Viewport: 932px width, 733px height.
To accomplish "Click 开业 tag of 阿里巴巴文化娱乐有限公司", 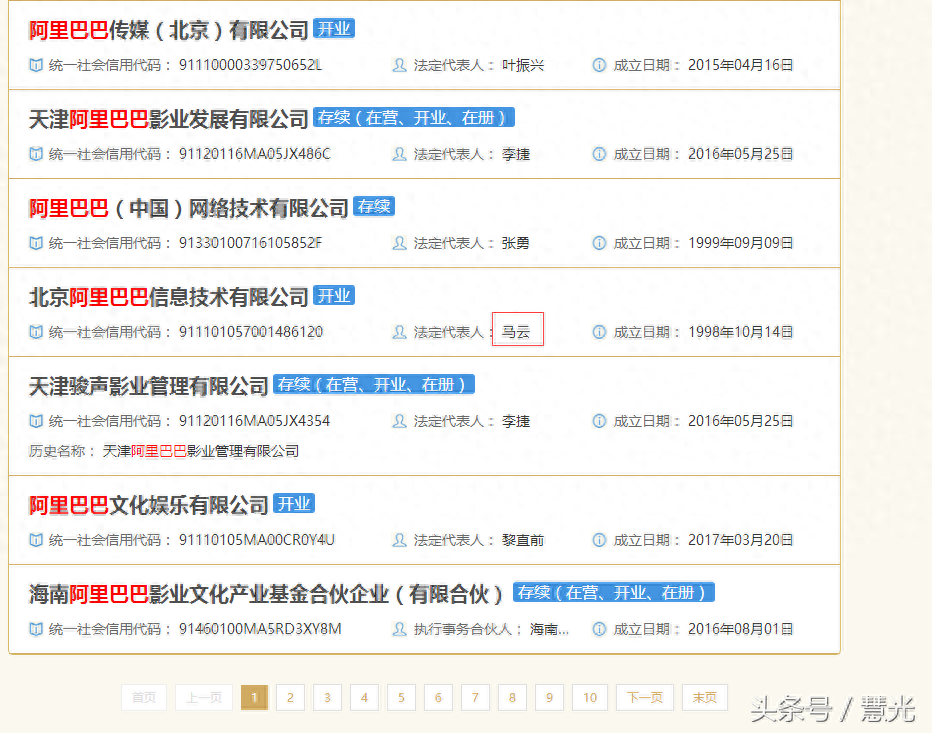I will click(294, 504).
